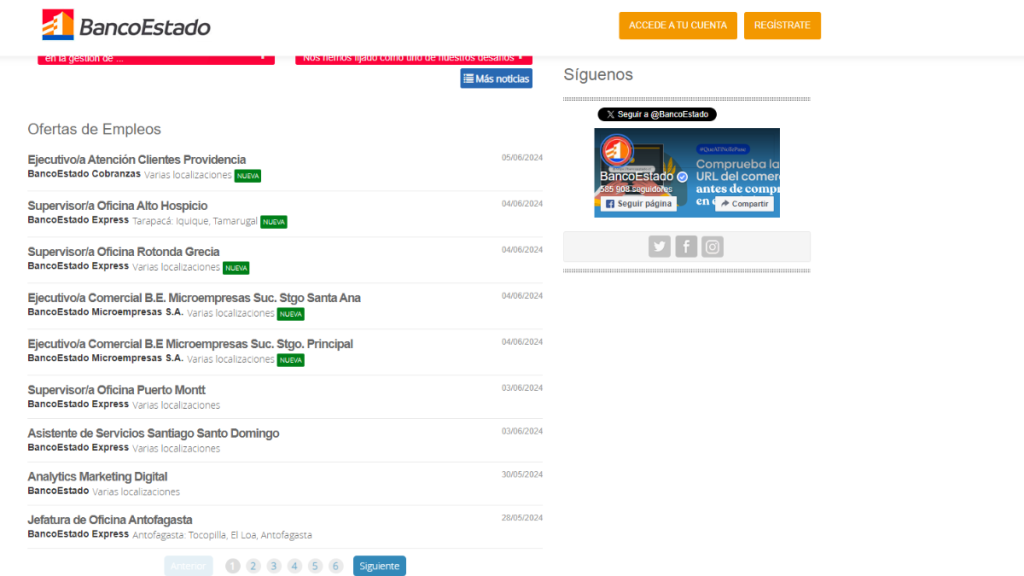
Task: Open Supervisor/a Oficina Alto Hospicio offer
Action: (x=118, y=206)
